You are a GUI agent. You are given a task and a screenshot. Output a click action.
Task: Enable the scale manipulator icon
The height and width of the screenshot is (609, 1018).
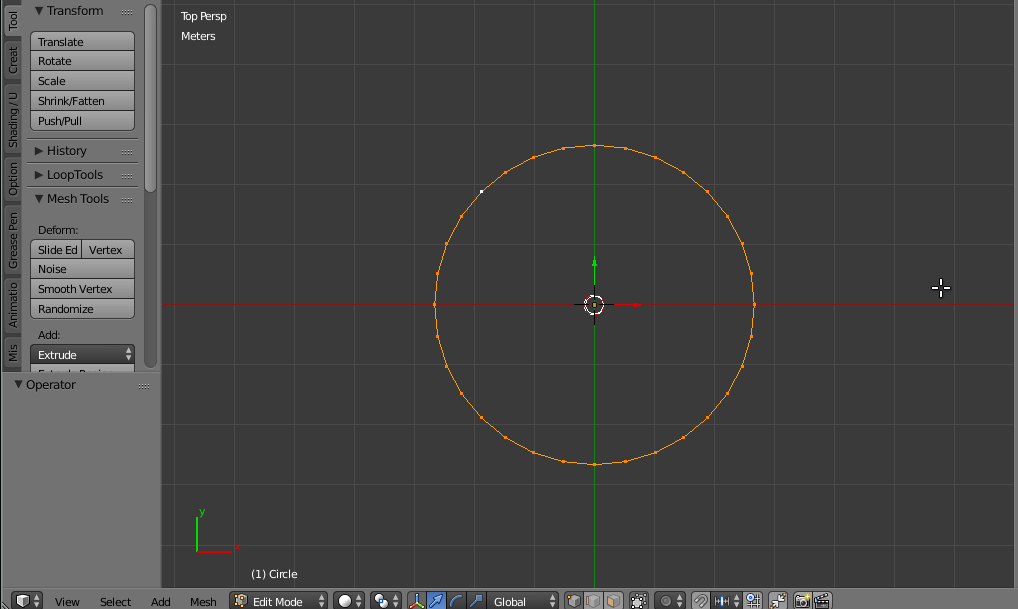[475, 601]
